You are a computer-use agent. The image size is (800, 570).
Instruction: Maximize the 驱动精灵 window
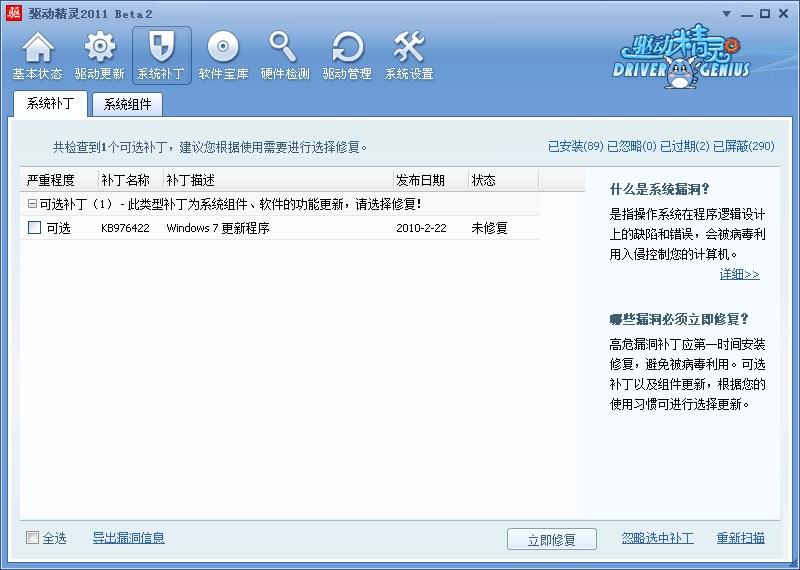765,14
